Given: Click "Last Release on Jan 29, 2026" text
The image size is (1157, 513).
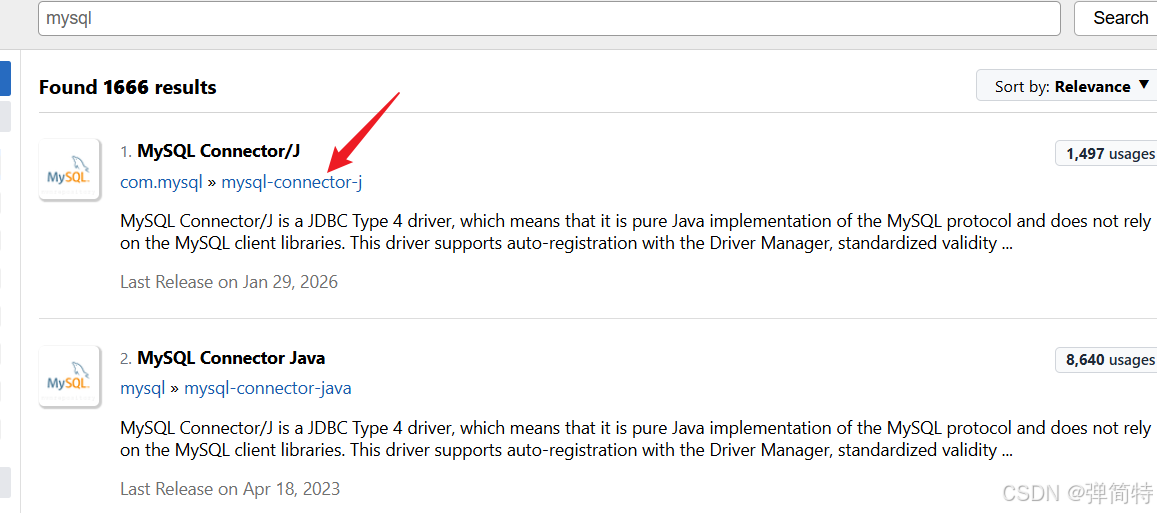Looking at the screenshot, I should pos(229,282).
